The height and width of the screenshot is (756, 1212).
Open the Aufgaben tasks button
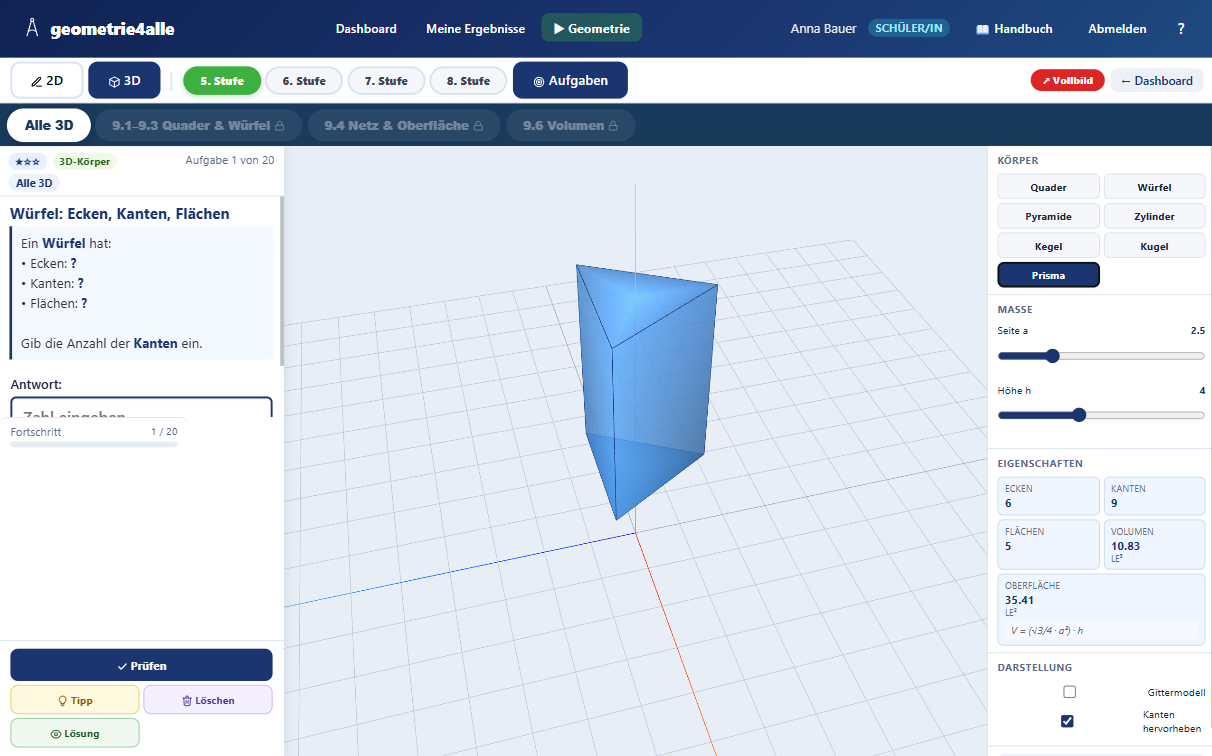(570, 80)
